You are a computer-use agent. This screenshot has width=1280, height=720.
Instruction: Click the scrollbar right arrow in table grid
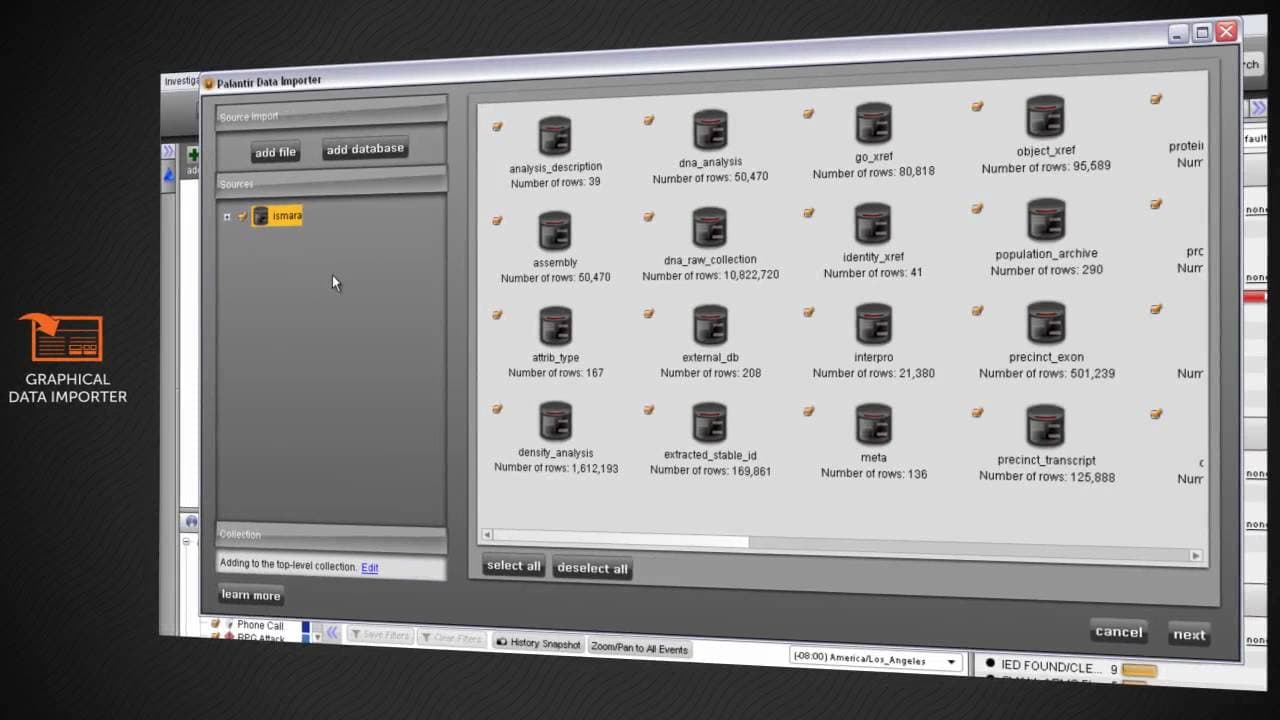tap(1195, 555)
